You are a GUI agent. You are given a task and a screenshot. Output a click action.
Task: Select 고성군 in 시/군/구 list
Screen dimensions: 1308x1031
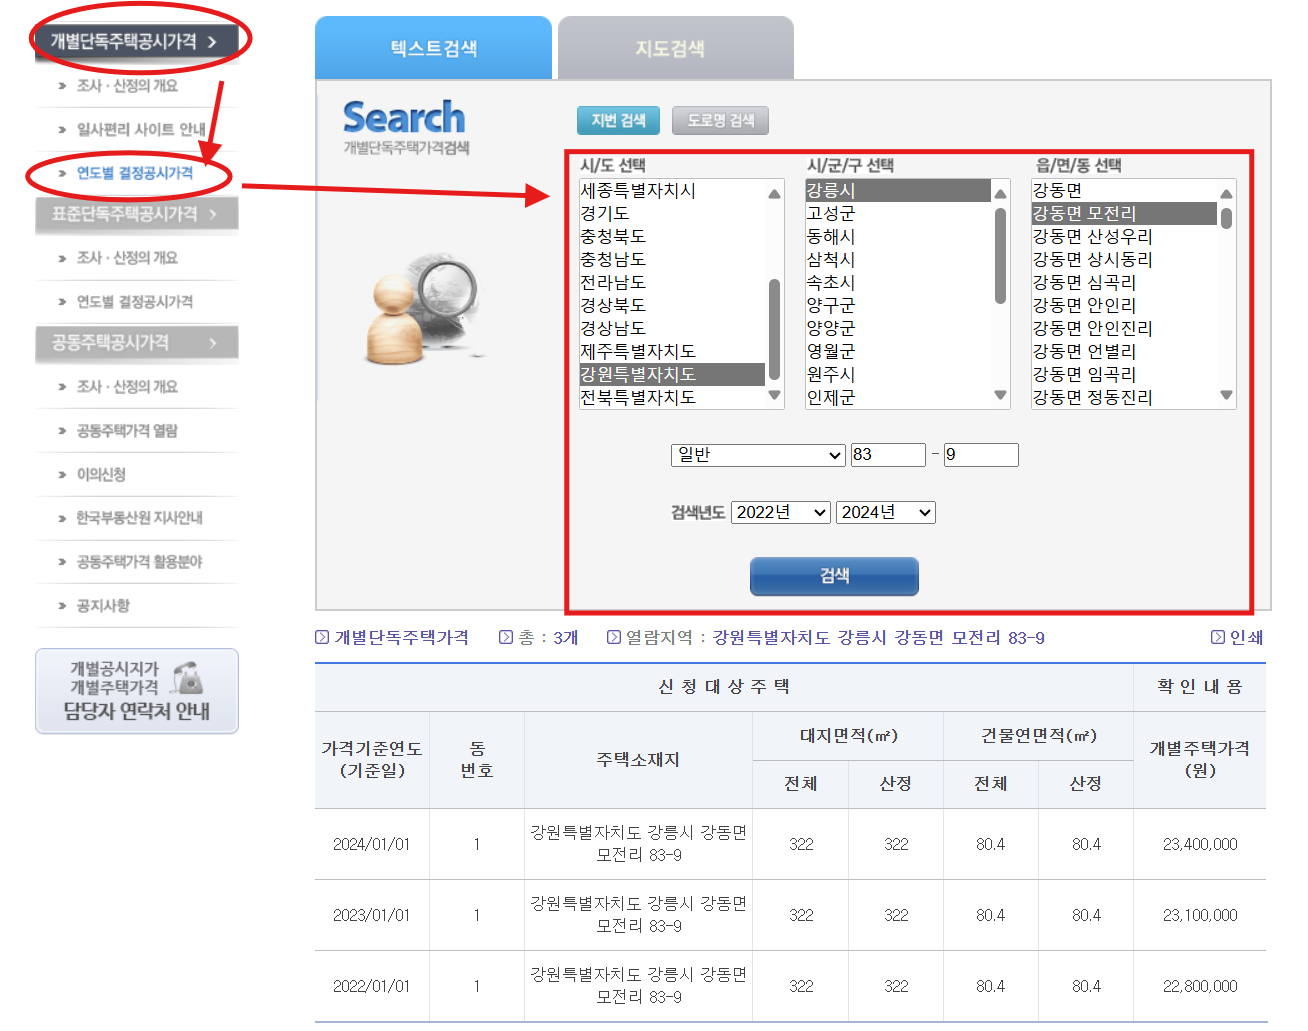(x=898, y=213)
